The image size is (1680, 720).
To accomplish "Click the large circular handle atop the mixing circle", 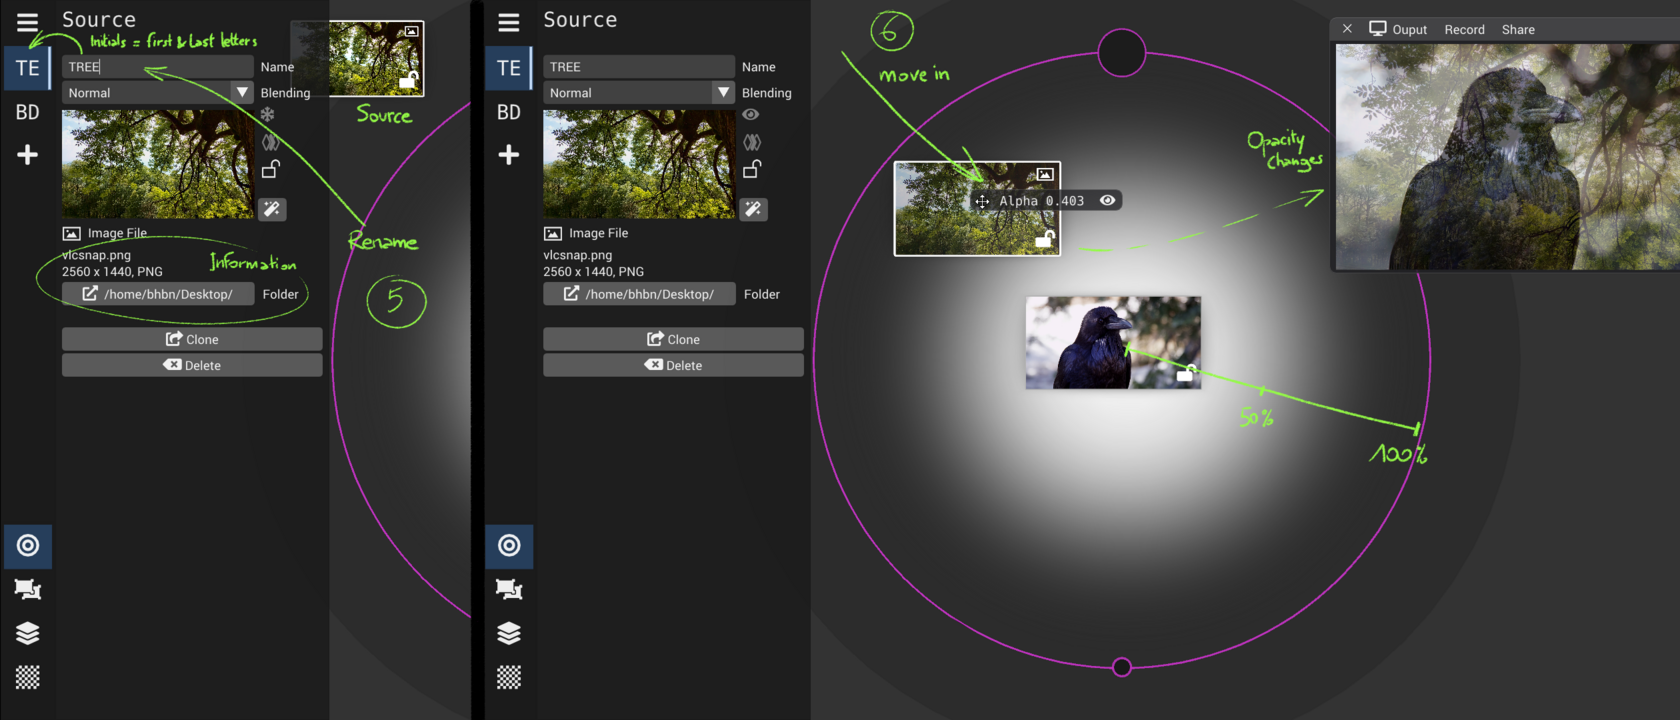I will click(1121, 53).
